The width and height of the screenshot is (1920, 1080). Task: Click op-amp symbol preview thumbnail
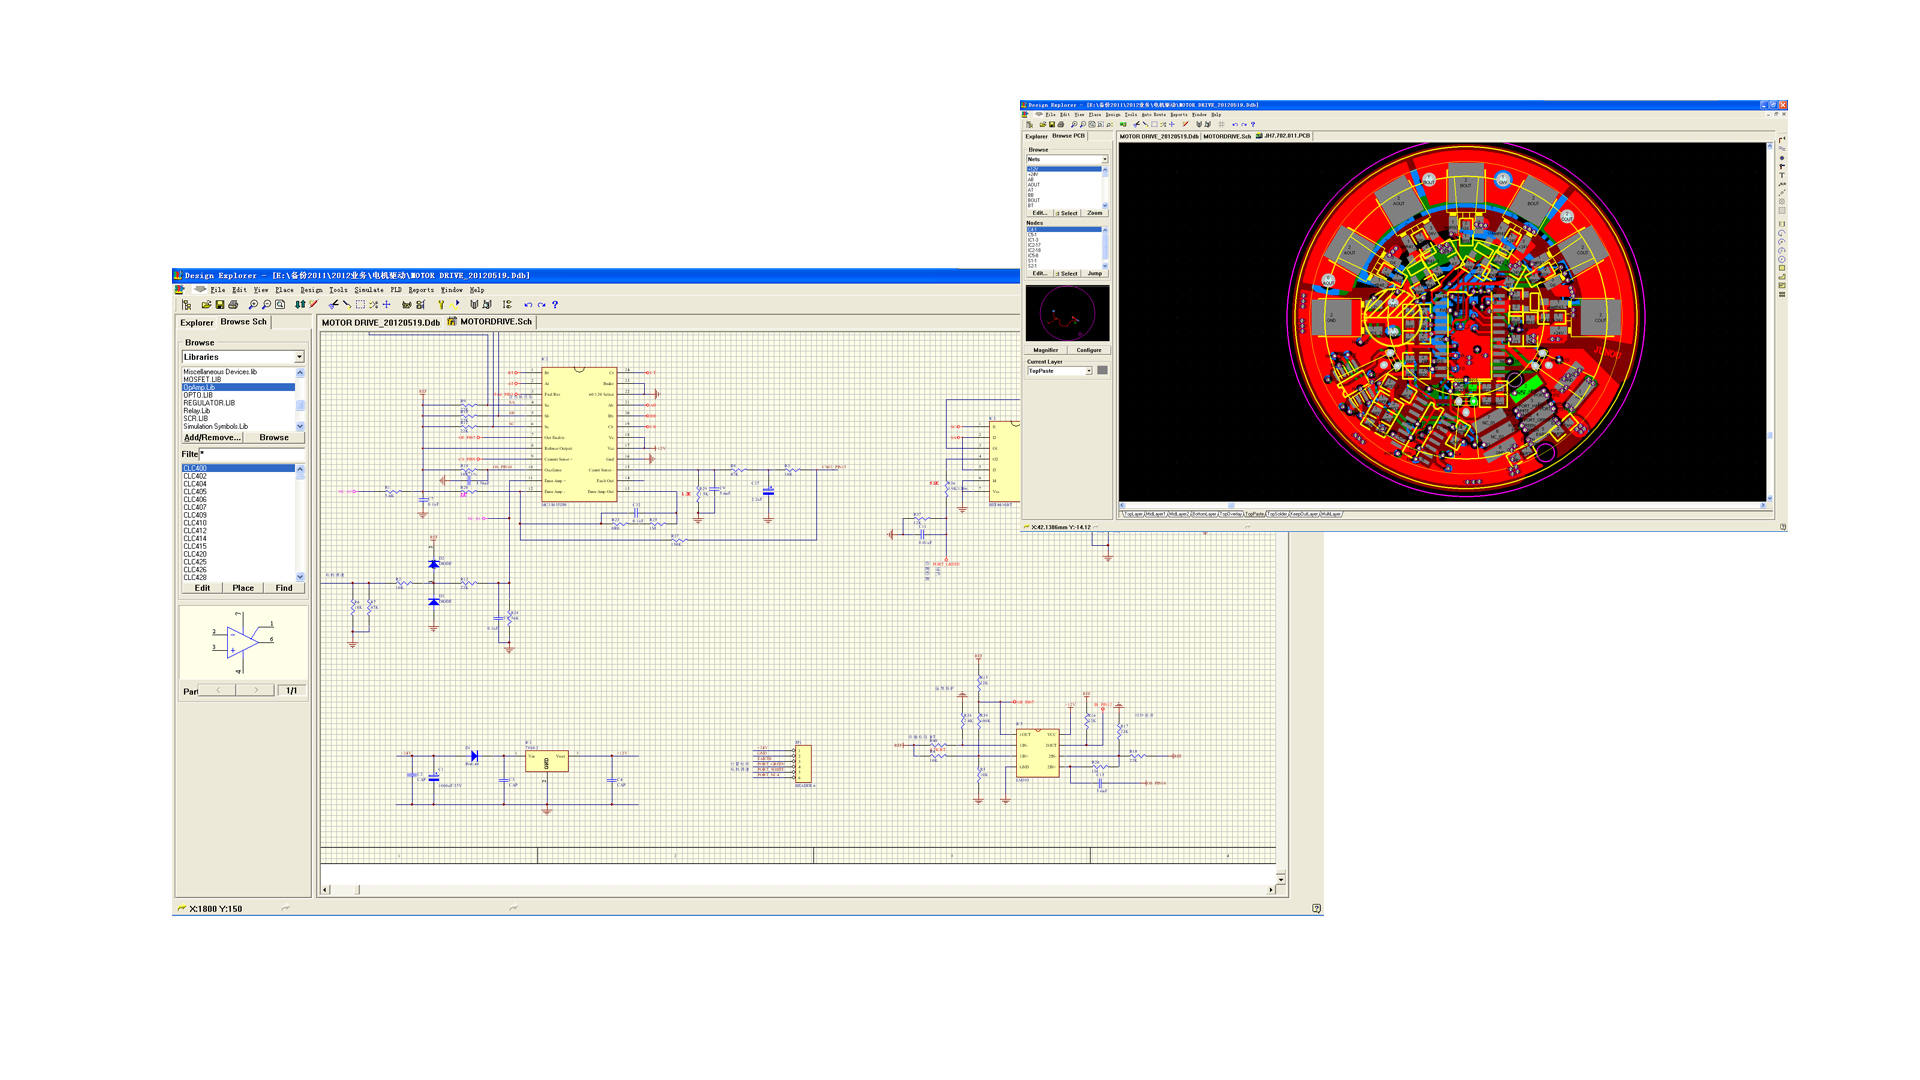tap(243, 642)
